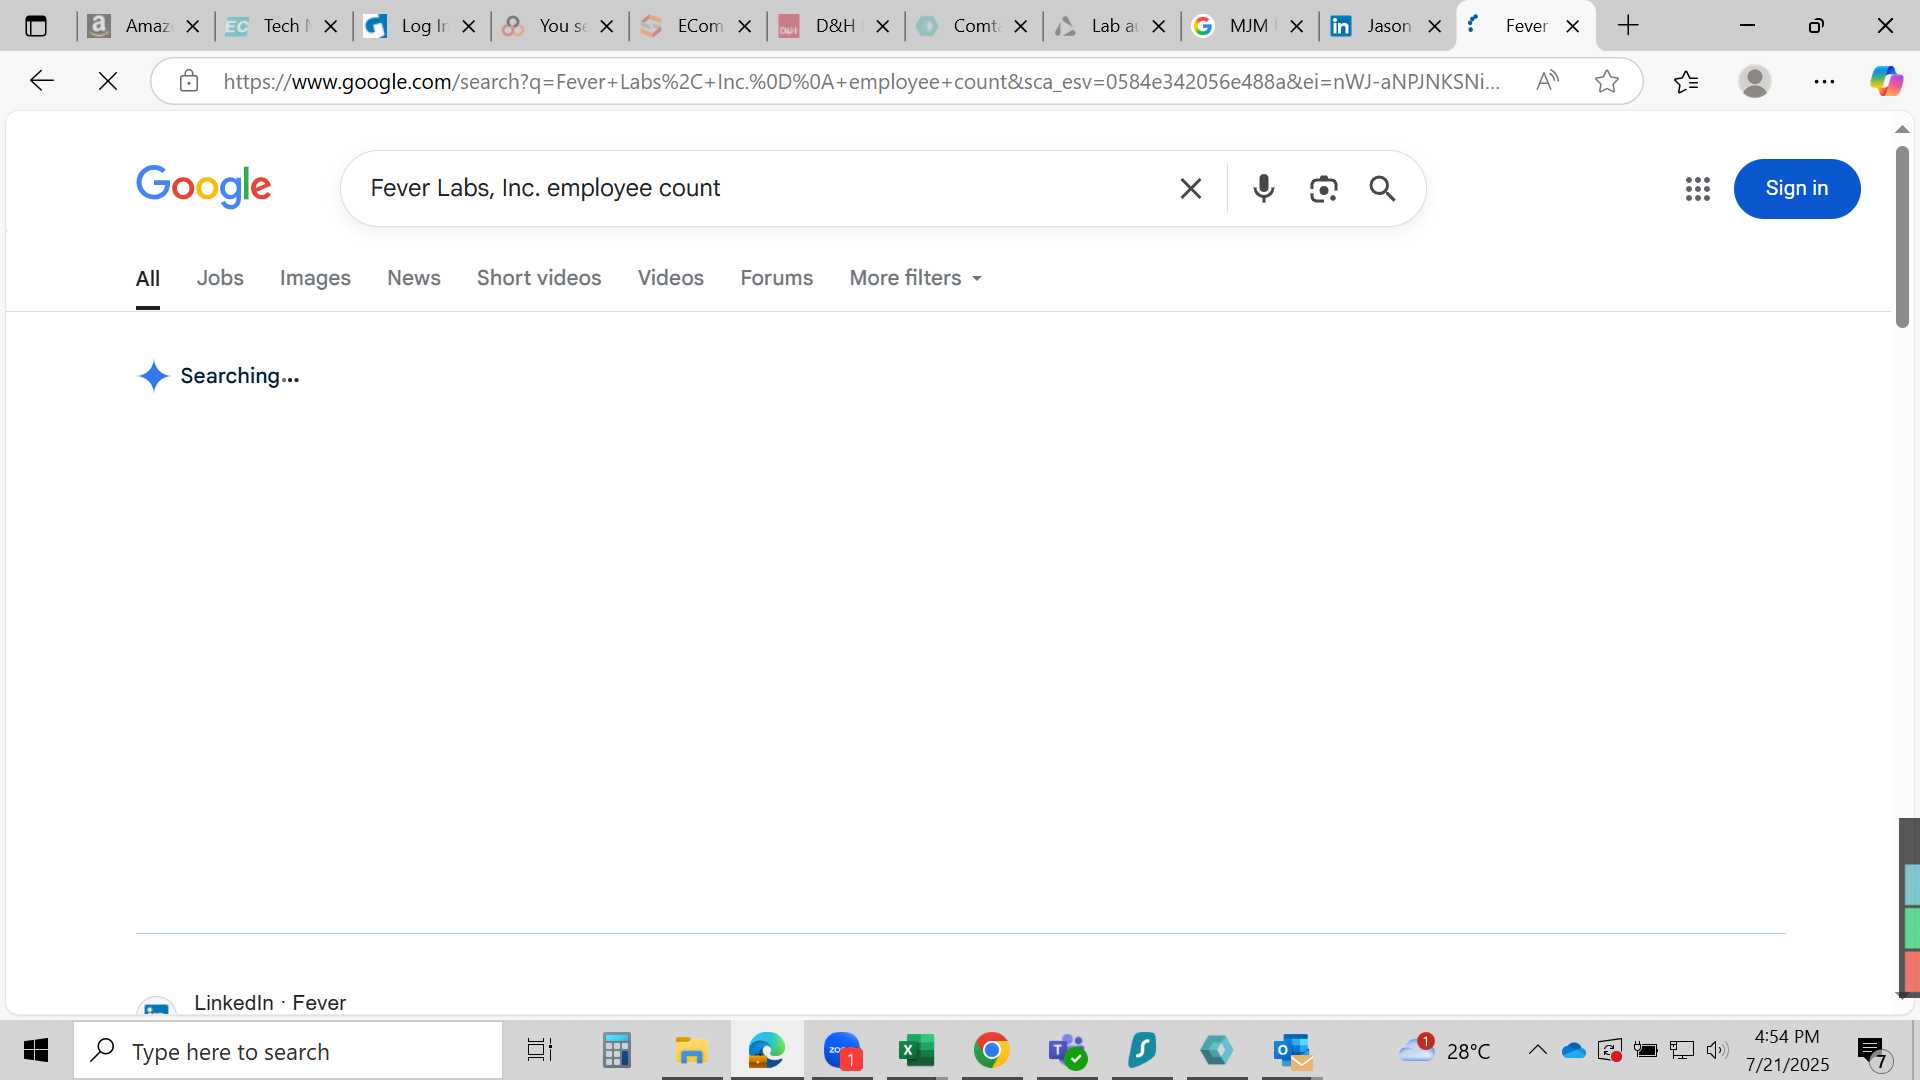Image resolution: width=1920 pixels, height=1080 pixels.
Task: Switch to the Jobs results tab
Action: tap(220, 278)
